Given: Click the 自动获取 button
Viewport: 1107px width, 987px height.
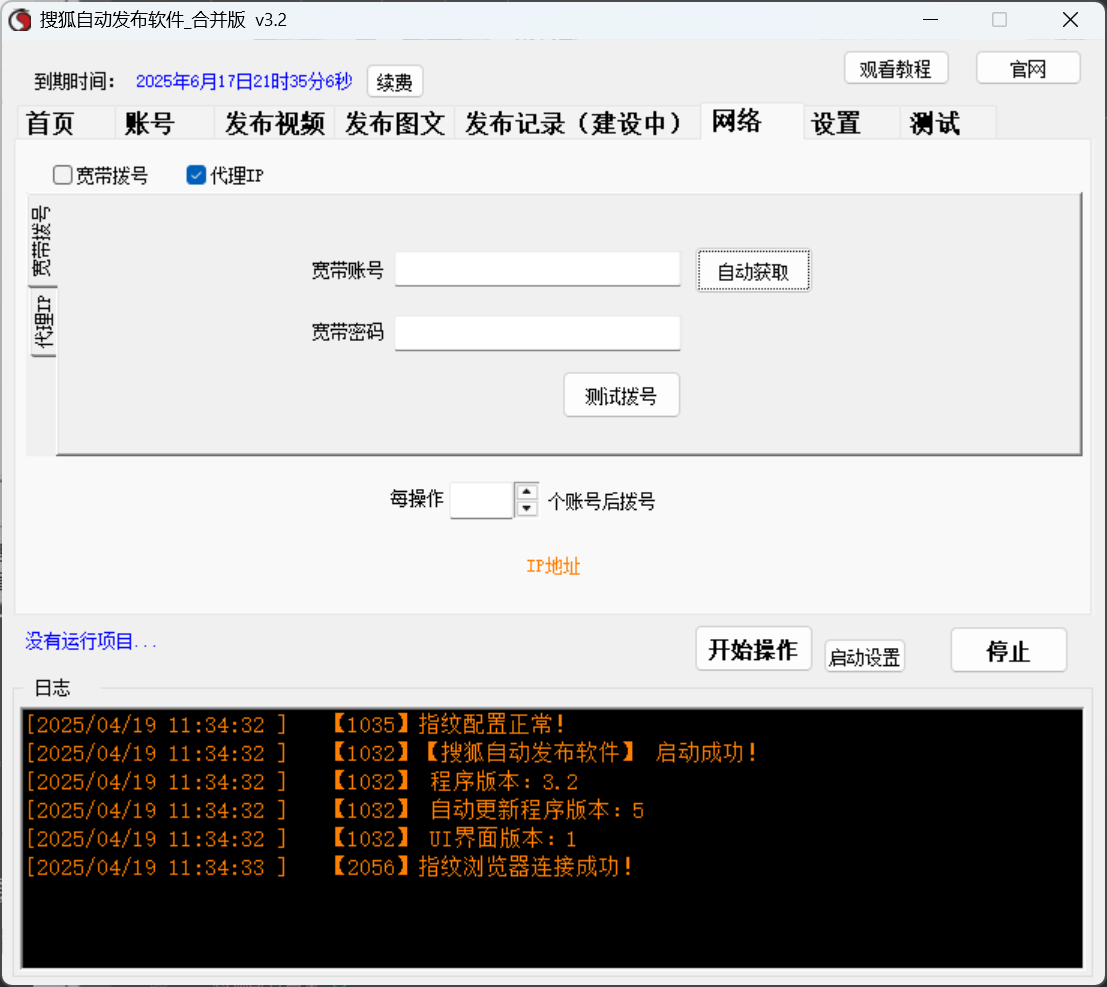Looking at the screenshot, I should coord(753,271).
